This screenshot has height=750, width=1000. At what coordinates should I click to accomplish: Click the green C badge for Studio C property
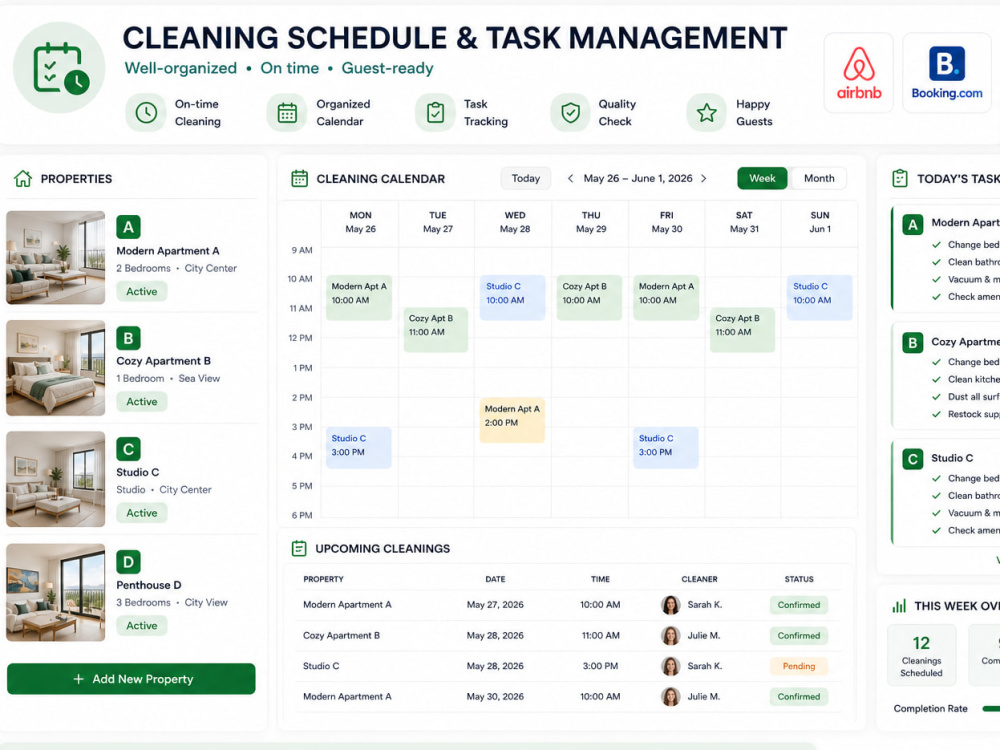pos(128,449)
